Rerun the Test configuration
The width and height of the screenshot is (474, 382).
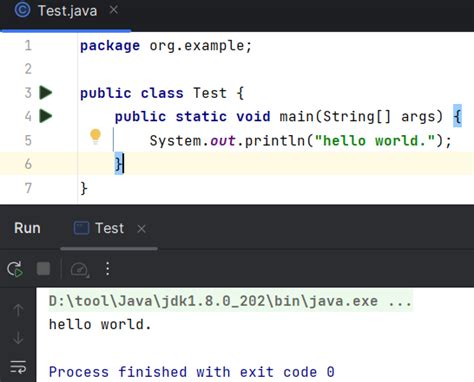pyautogui.click(x=15, y=269)
